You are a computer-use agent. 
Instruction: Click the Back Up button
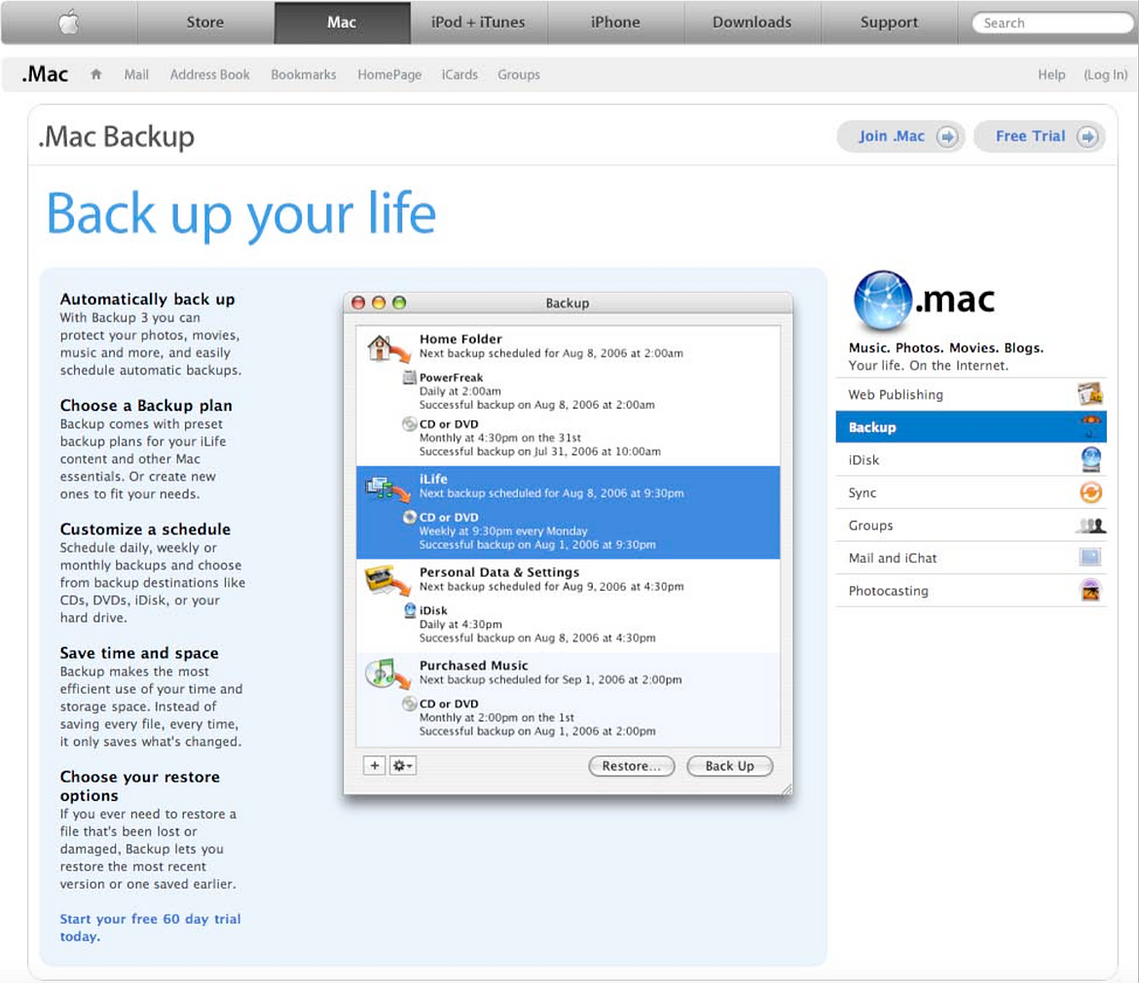[x=729, y=766]
